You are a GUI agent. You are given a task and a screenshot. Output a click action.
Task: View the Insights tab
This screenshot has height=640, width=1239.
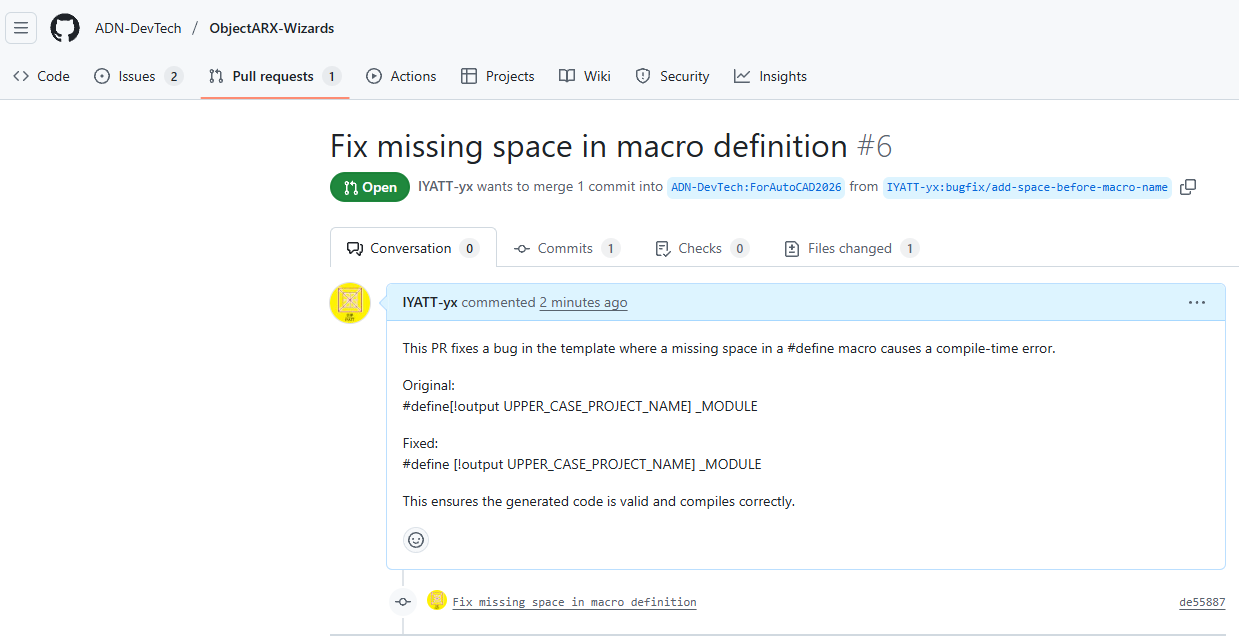click(x=770, y=76)
